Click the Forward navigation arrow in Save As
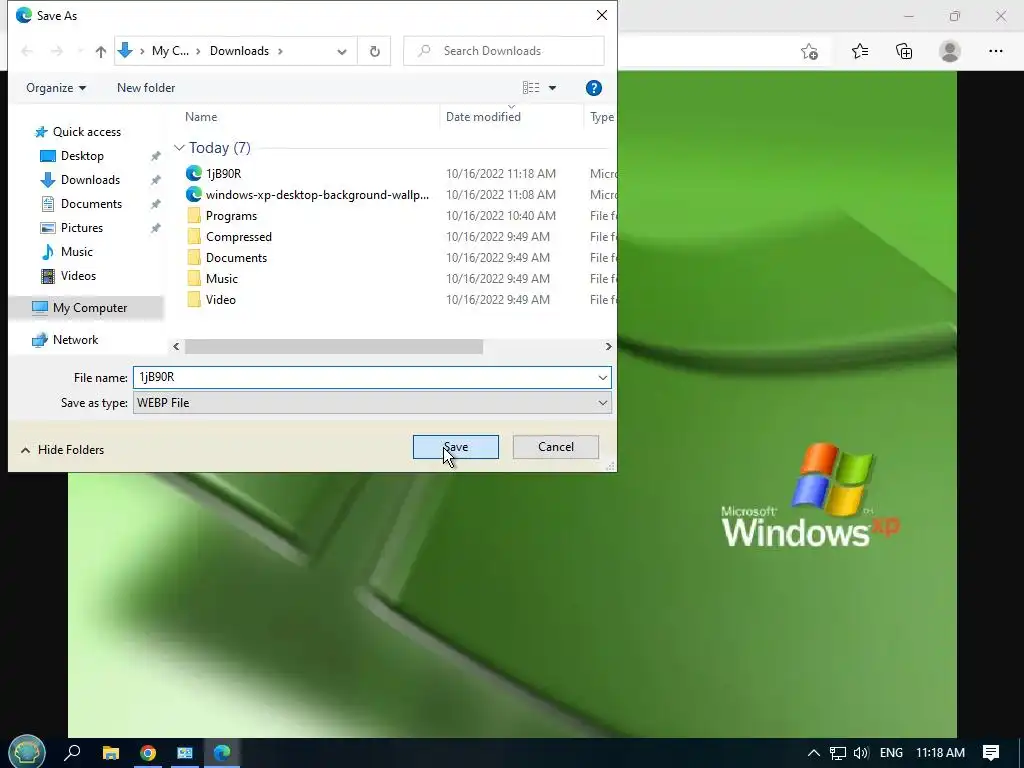Screen dimensions: 1024x768 point(57,51)
